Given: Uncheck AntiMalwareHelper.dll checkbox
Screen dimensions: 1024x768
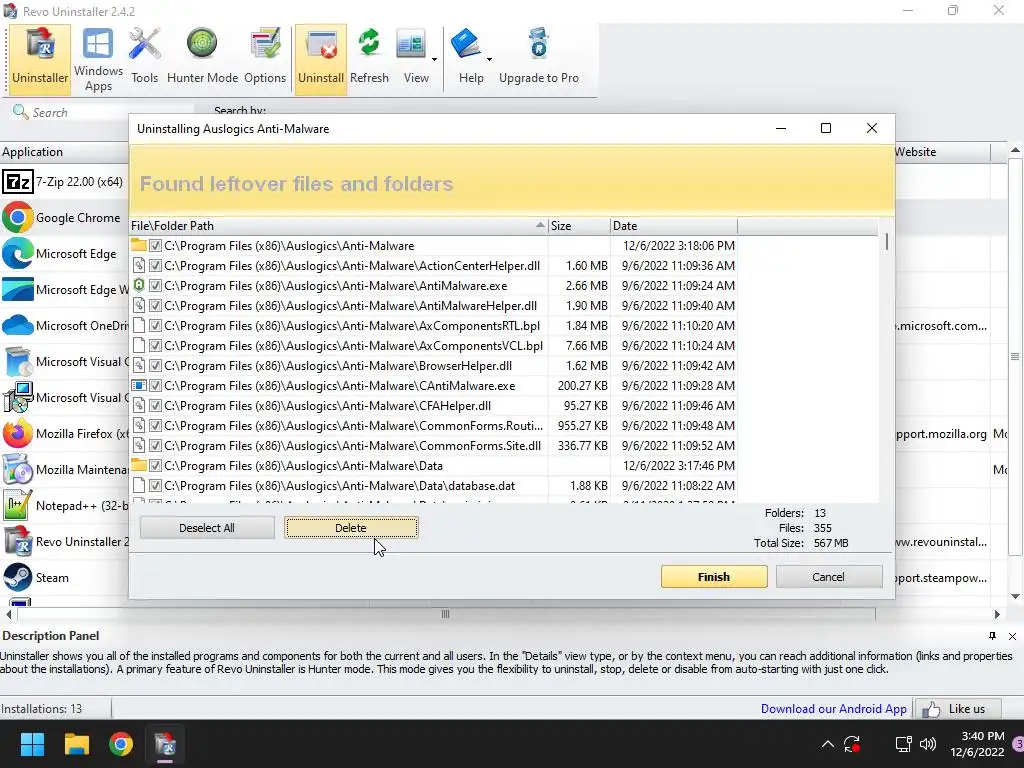Looking at the screenshot, I should (x=155, y=306).
